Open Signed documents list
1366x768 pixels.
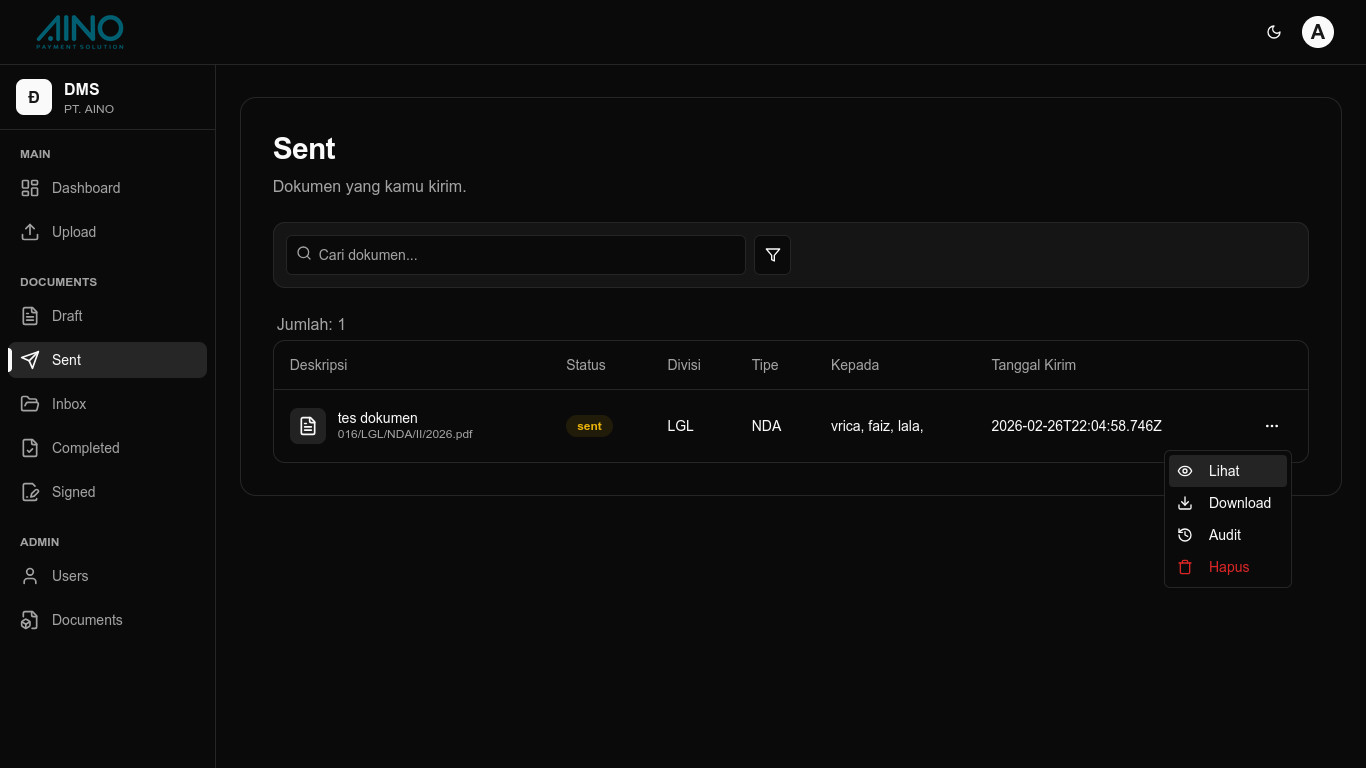tap(73, 492)
